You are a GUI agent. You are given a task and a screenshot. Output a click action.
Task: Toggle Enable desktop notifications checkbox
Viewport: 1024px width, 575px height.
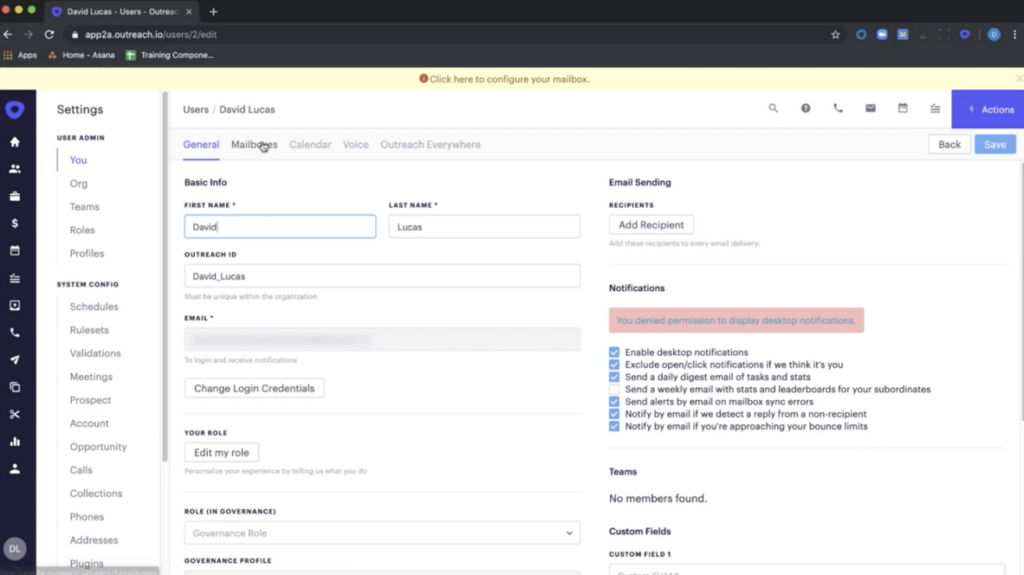click(x=614, y=352)
